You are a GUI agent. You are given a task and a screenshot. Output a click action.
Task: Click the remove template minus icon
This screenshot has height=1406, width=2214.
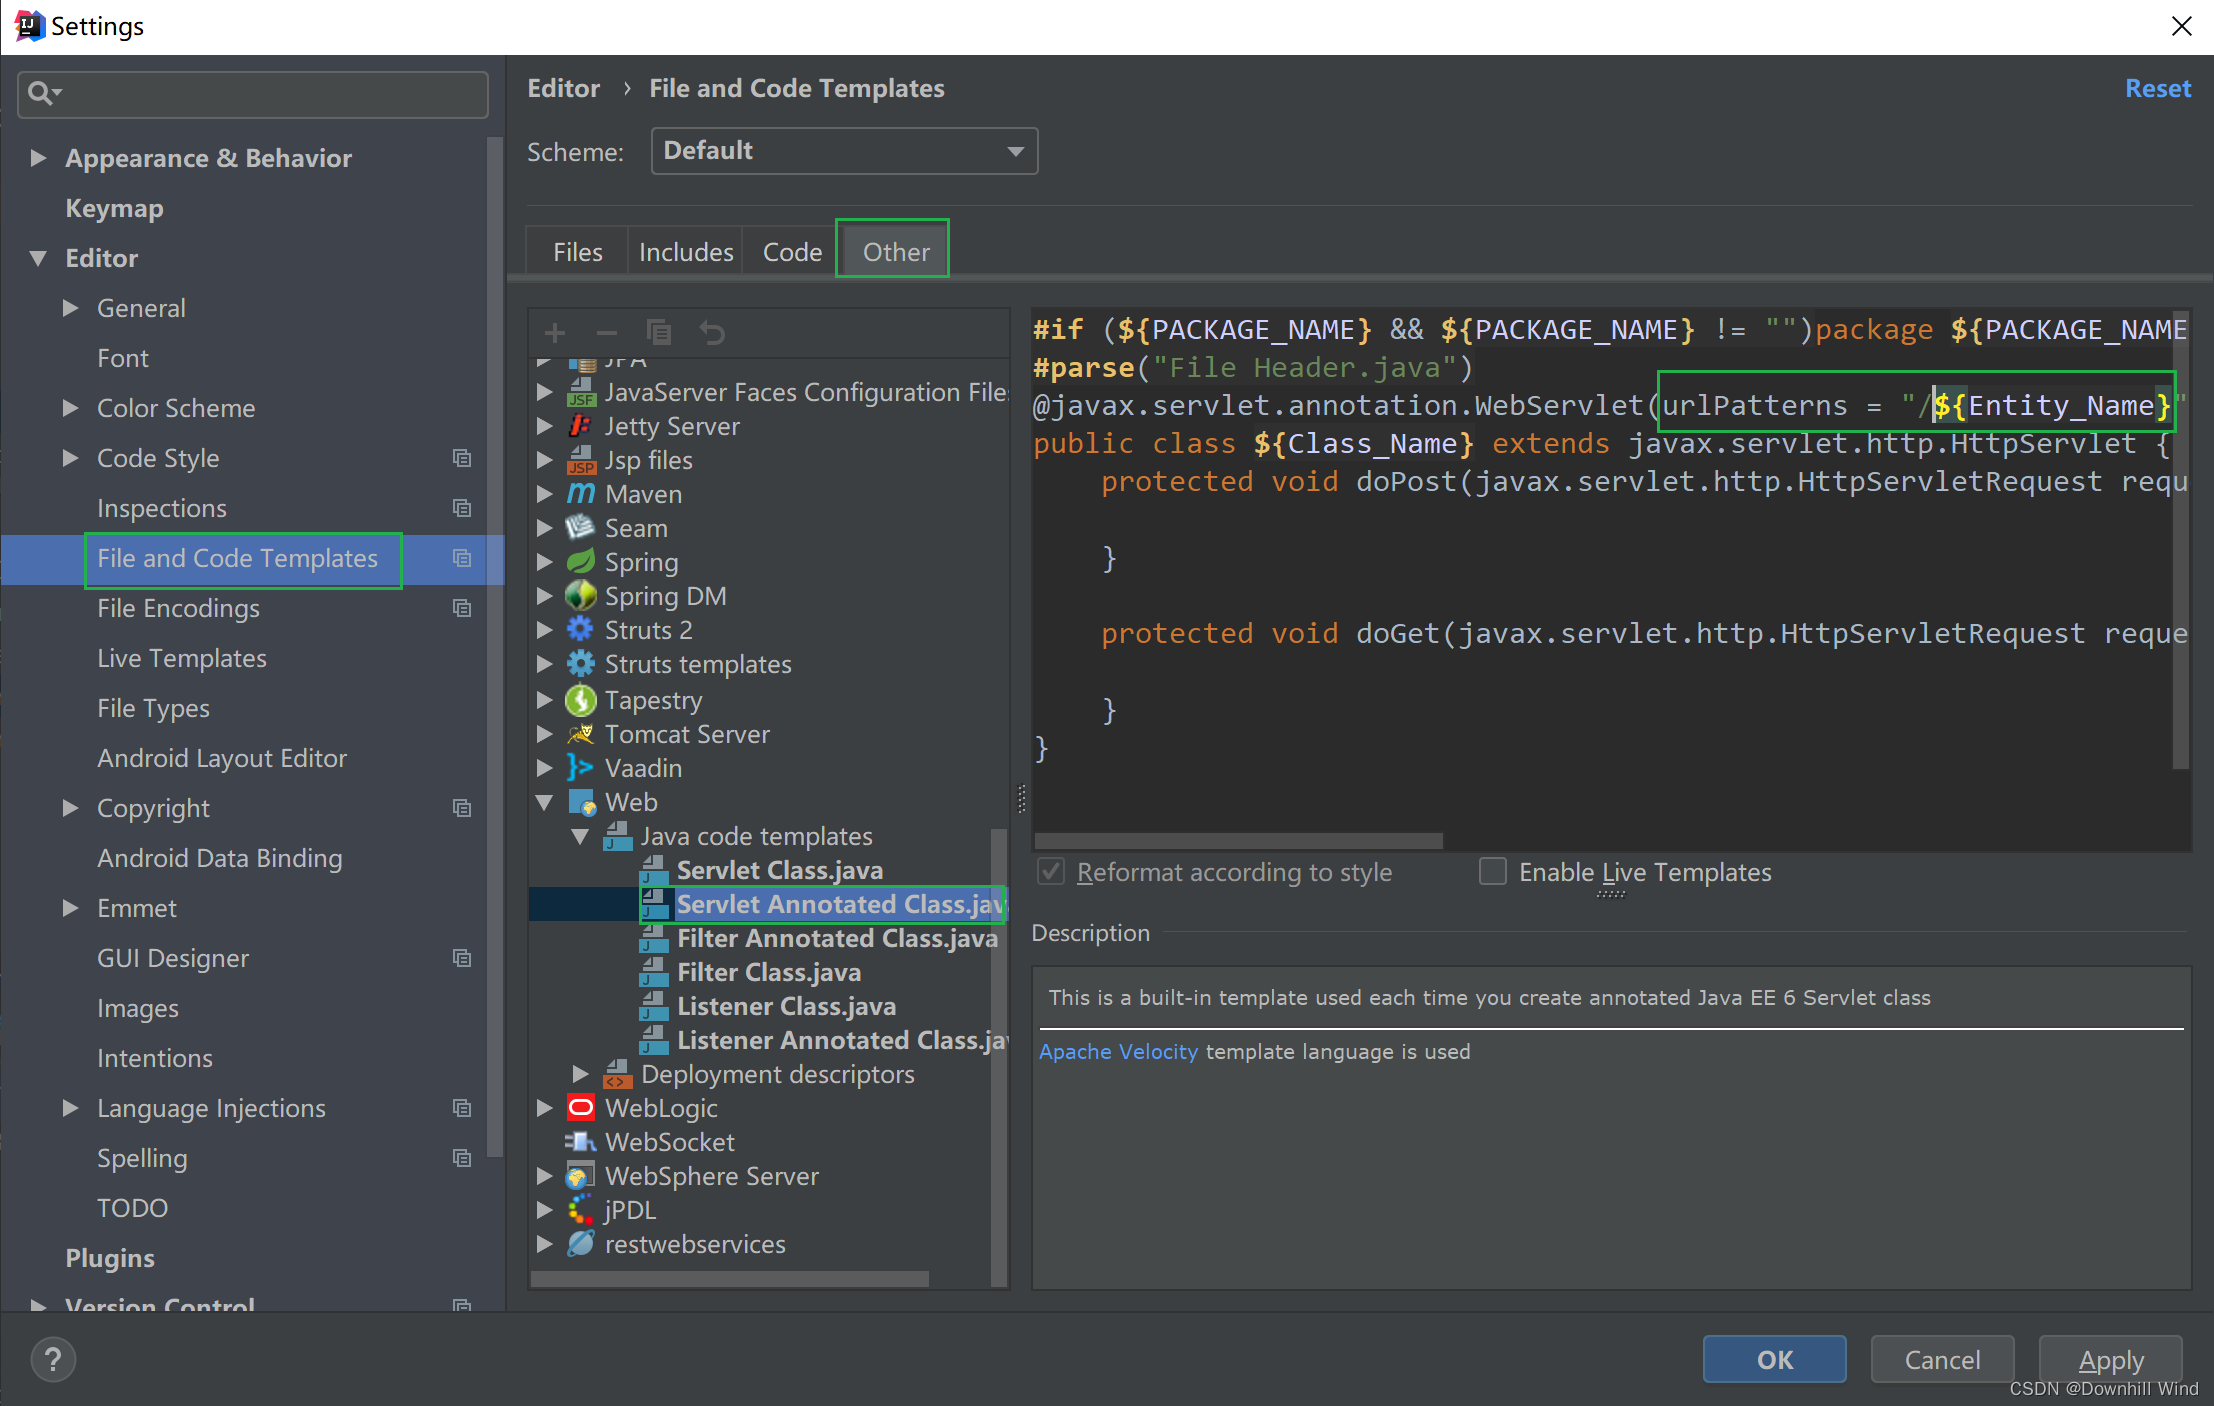coord(606,333)
